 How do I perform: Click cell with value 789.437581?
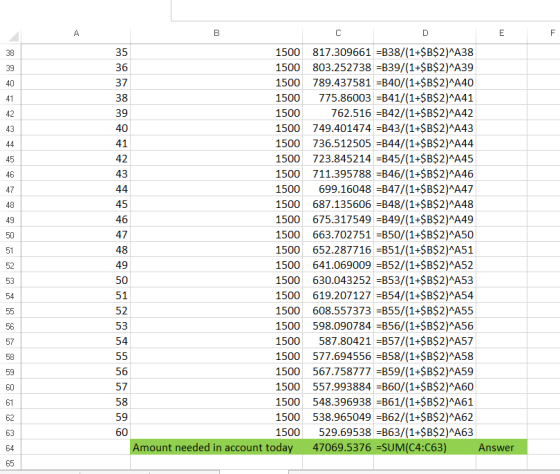(338, 83)
